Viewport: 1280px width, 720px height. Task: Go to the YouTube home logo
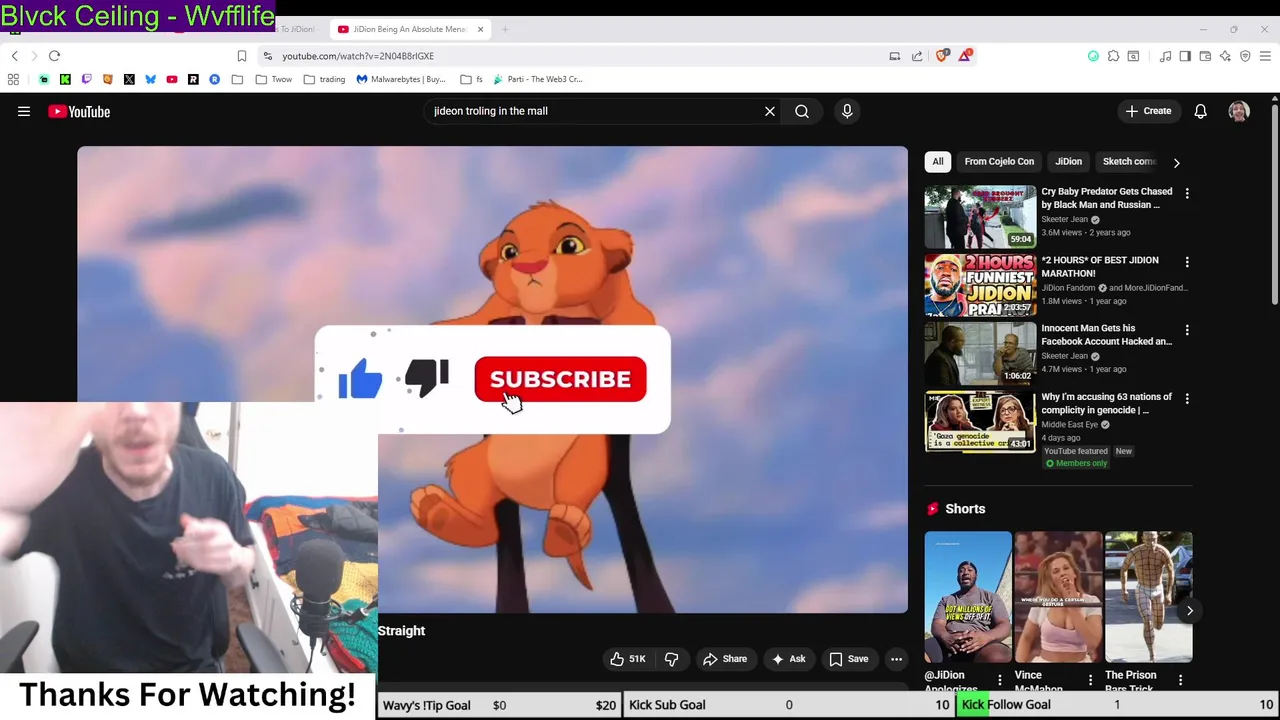tap(79, 112)
